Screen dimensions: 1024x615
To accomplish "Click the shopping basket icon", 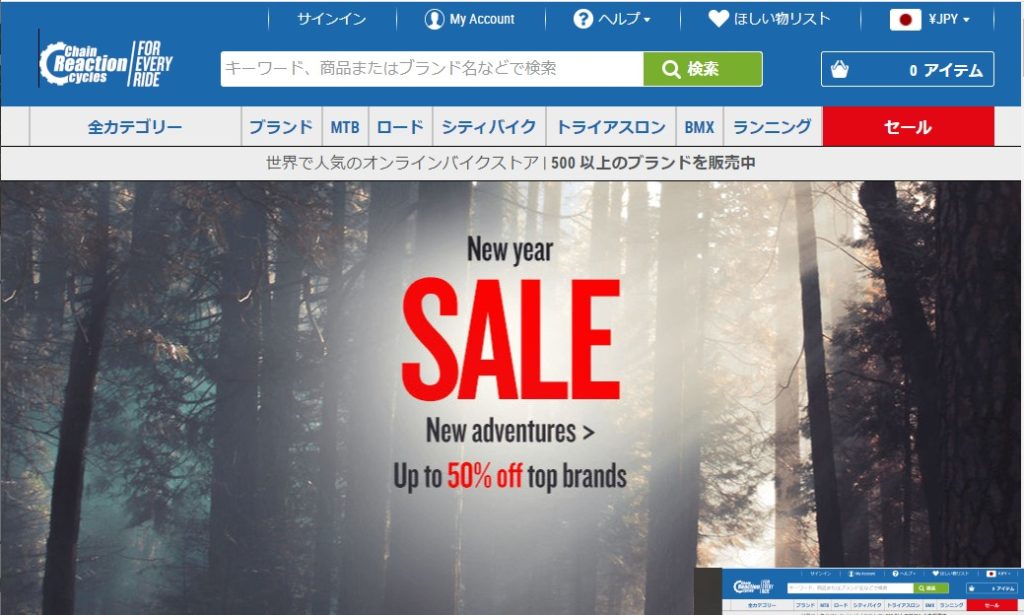I will coord(839,69).
